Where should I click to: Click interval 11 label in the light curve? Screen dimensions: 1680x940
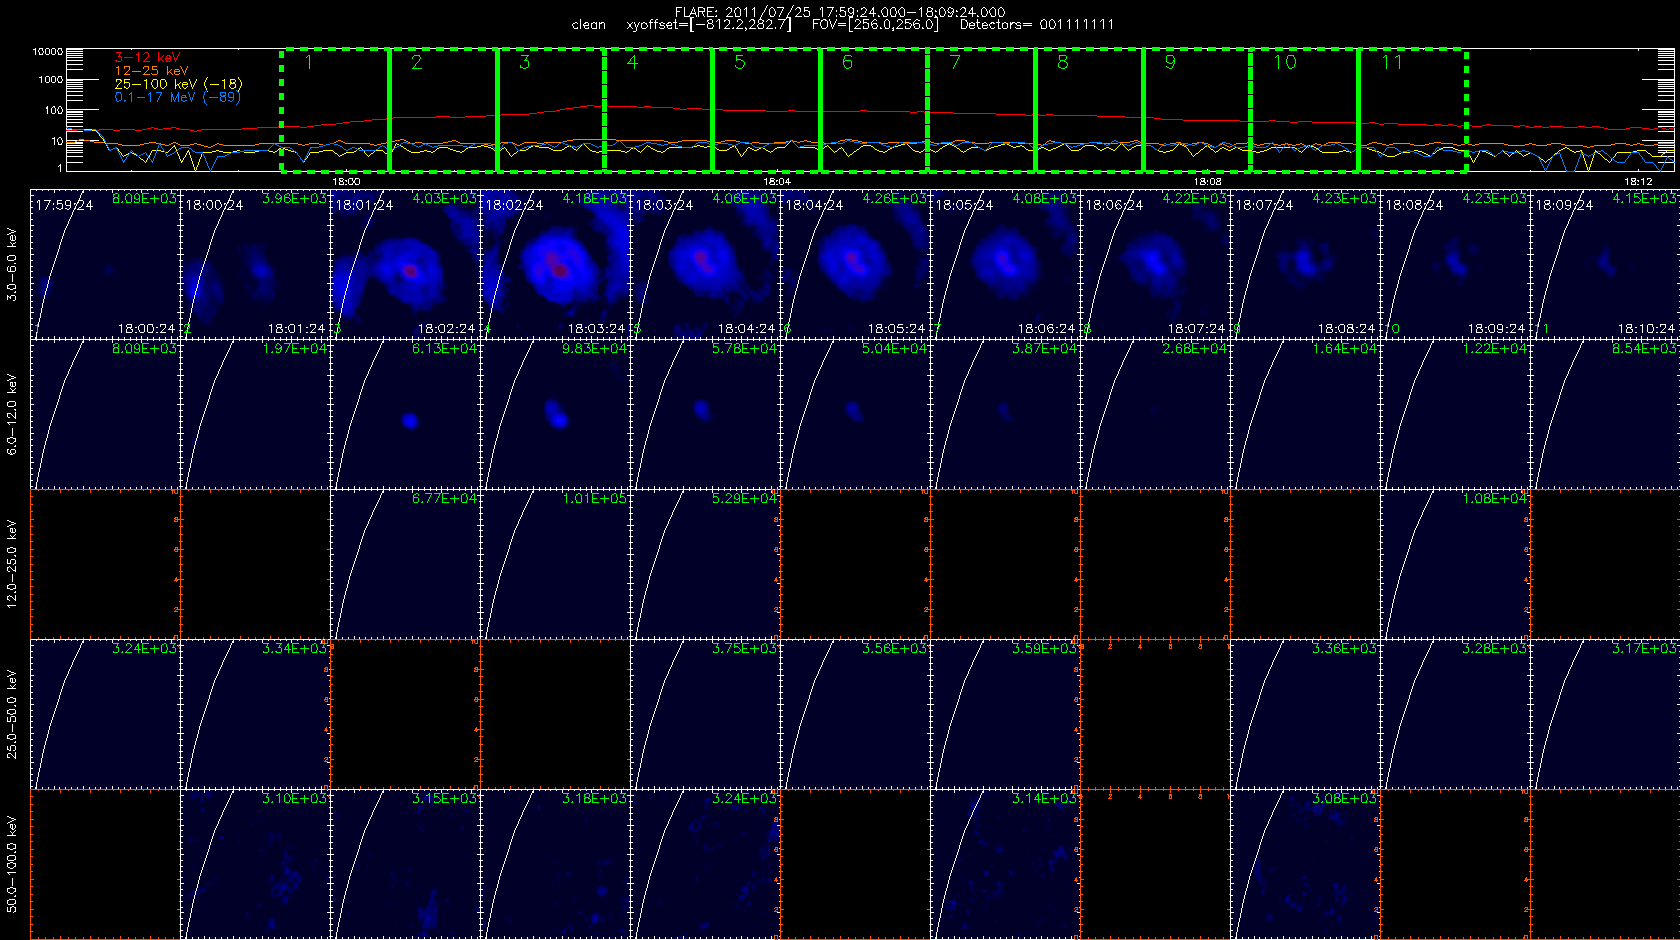pyautogui.click(x=1392, y=63)
